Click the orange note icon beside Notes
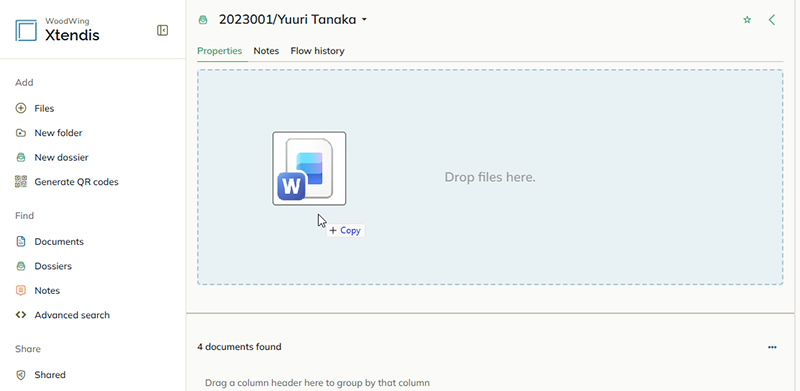Viewport: 800px width, 391px height. click(x=20, y=290)
